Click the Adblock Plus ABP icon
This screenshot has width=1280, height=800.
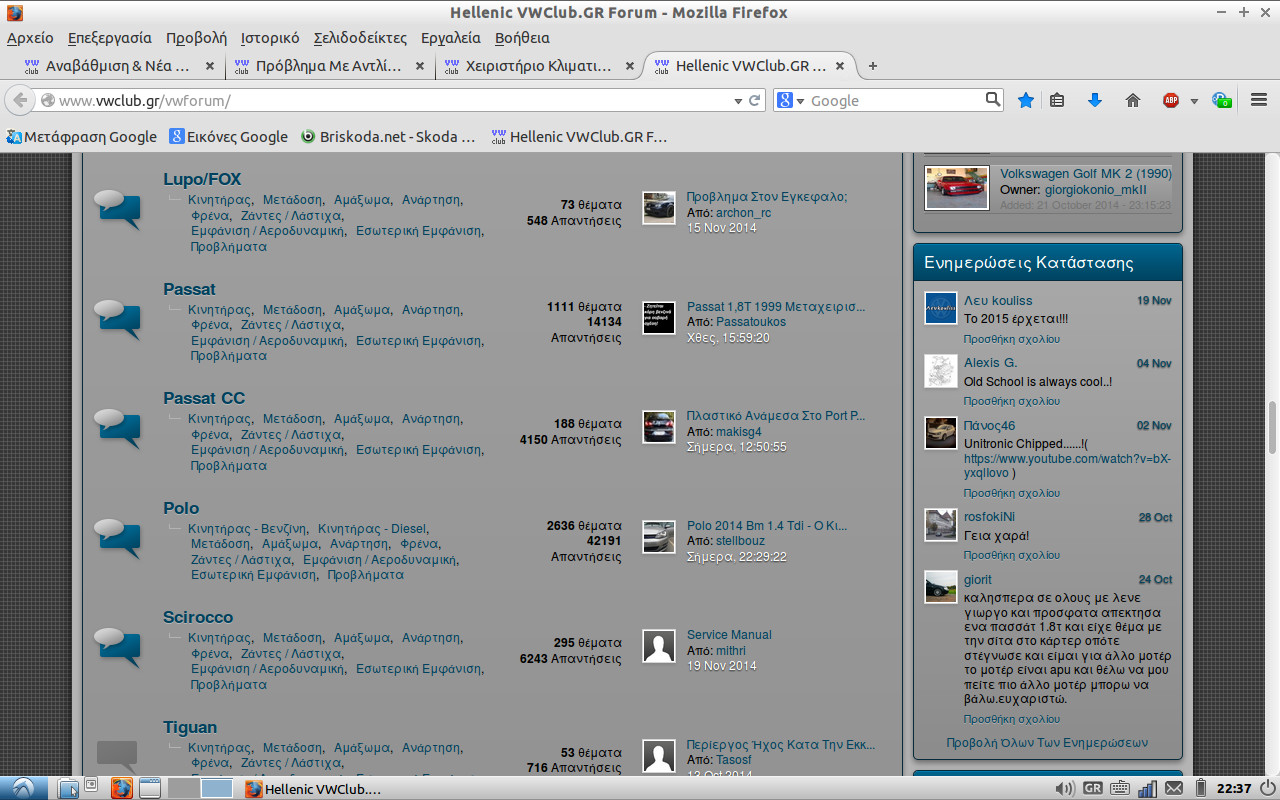click(x=1171, y=100)
